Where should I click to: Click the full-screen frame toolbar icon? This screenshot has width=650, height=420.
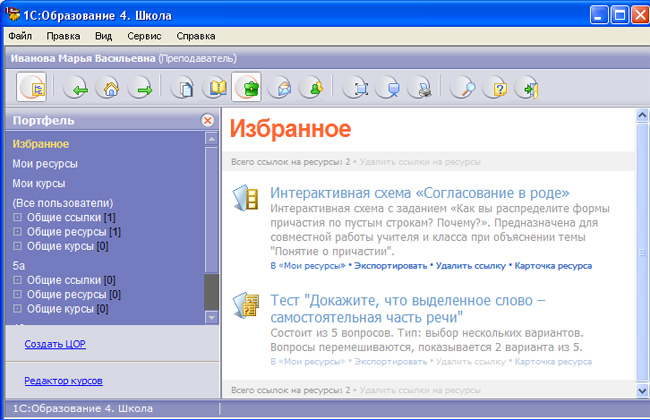[x=357, y=88]
